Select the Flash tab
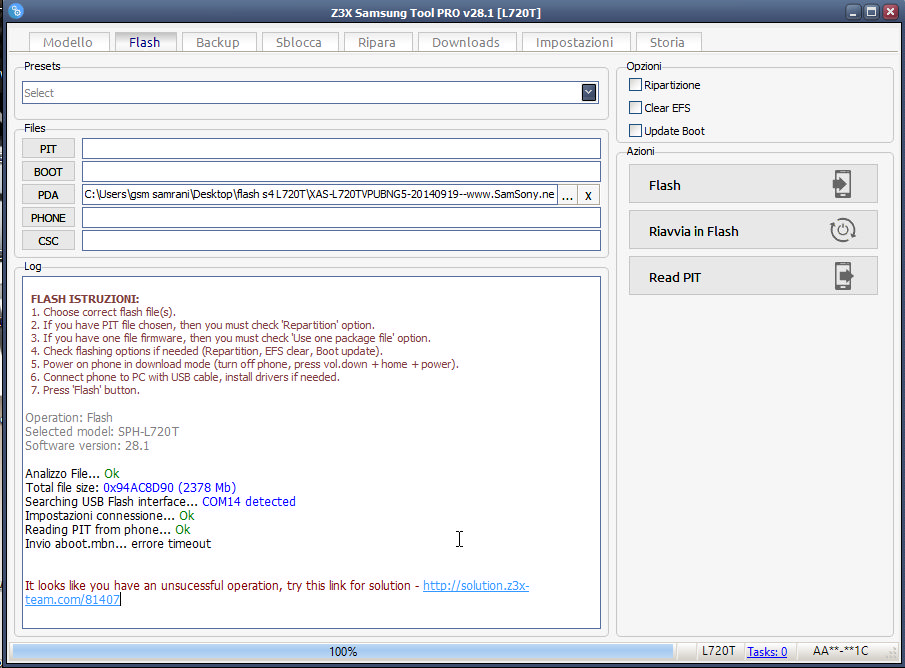The image size is (905, 668). pos(144,42)
